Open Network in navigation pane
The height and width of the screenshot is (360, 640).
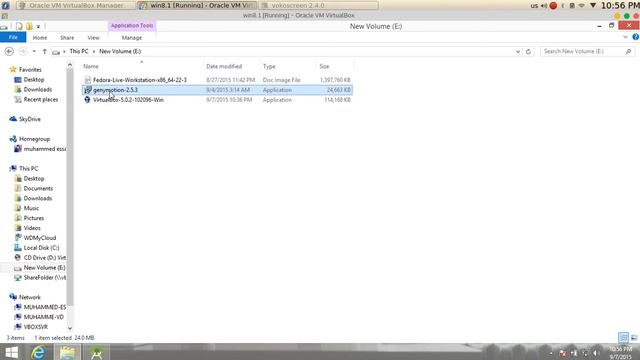coord(29,297)
